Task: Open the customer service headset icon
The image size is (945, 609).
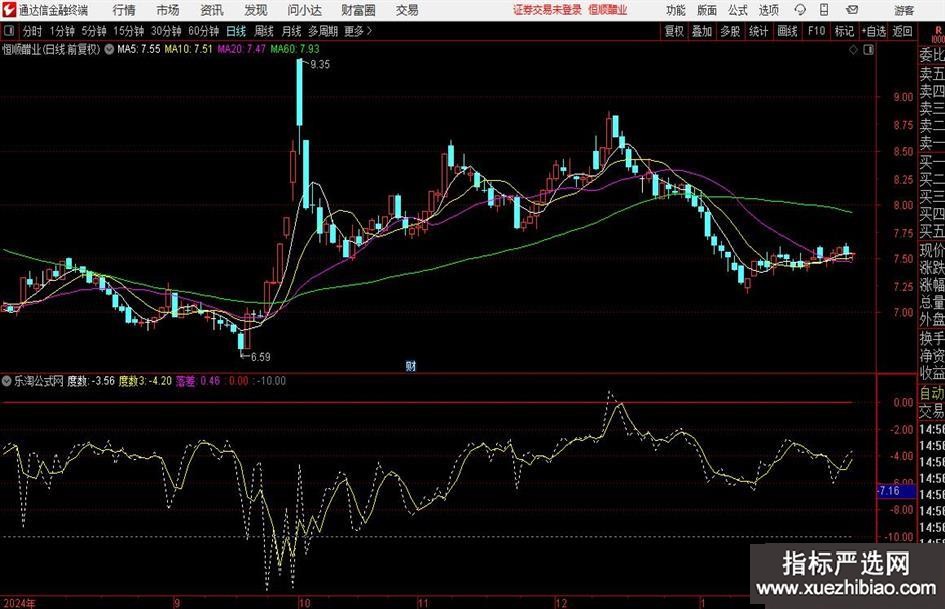Action: pyautogui.click(x=800, y=10)
